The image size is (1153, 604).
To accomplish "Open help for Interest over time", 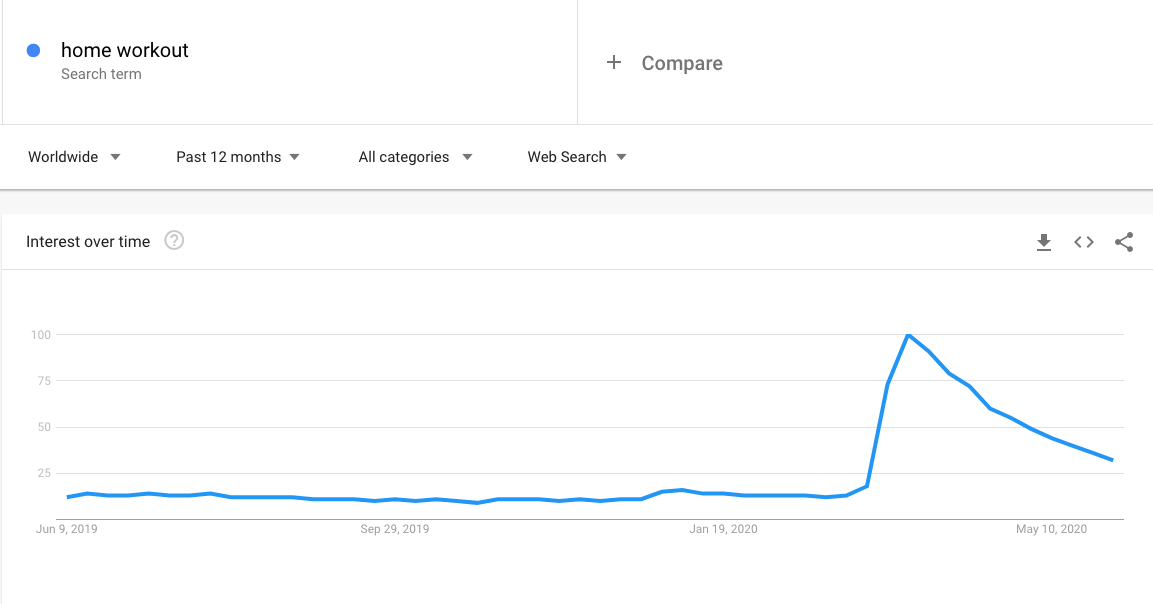I will point(174,241).
